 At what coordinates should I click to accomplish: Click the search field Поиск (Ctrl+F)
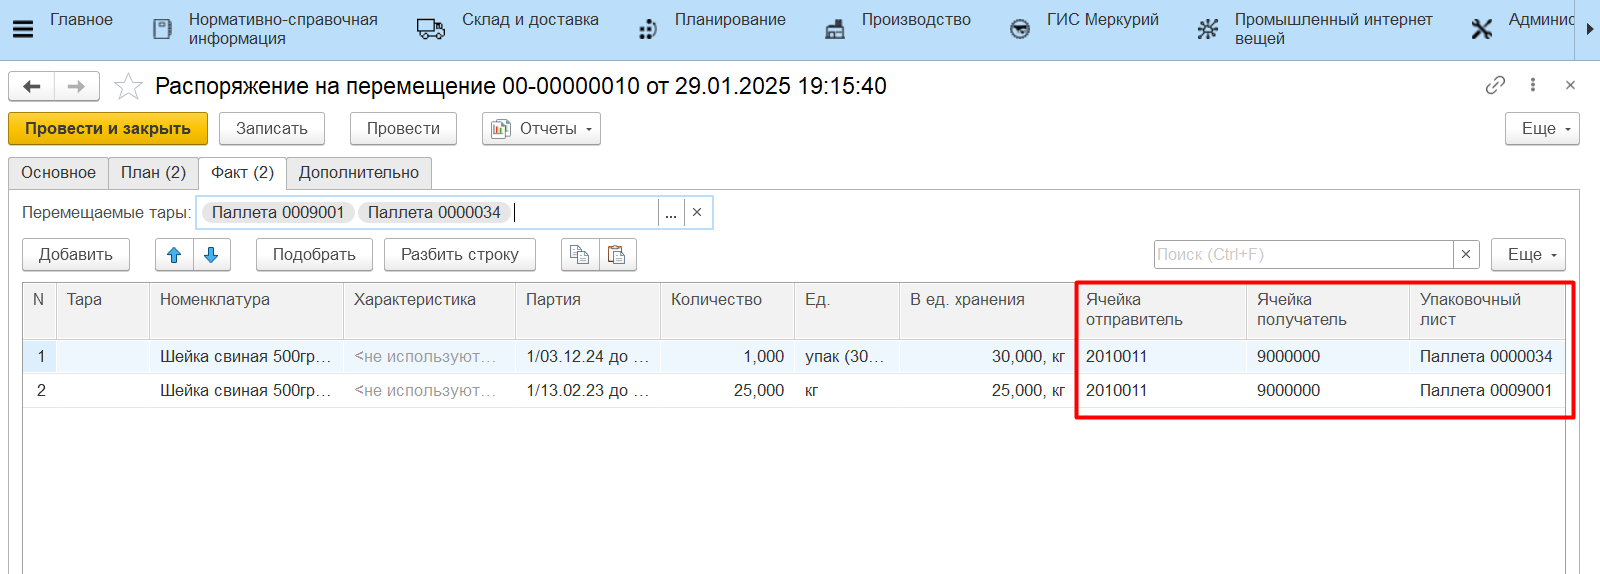1302,255
